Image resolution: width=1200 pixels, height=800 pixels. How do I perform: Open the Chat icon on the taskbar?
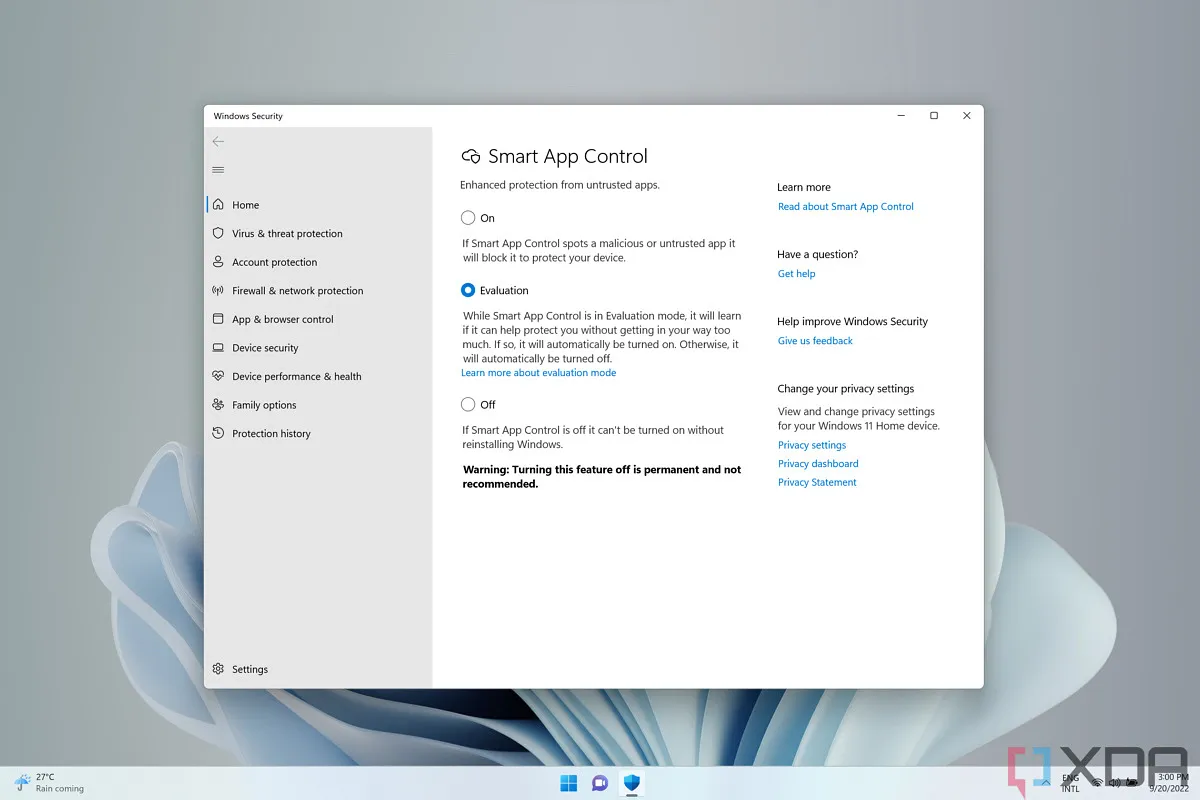[x=599, y=783]
